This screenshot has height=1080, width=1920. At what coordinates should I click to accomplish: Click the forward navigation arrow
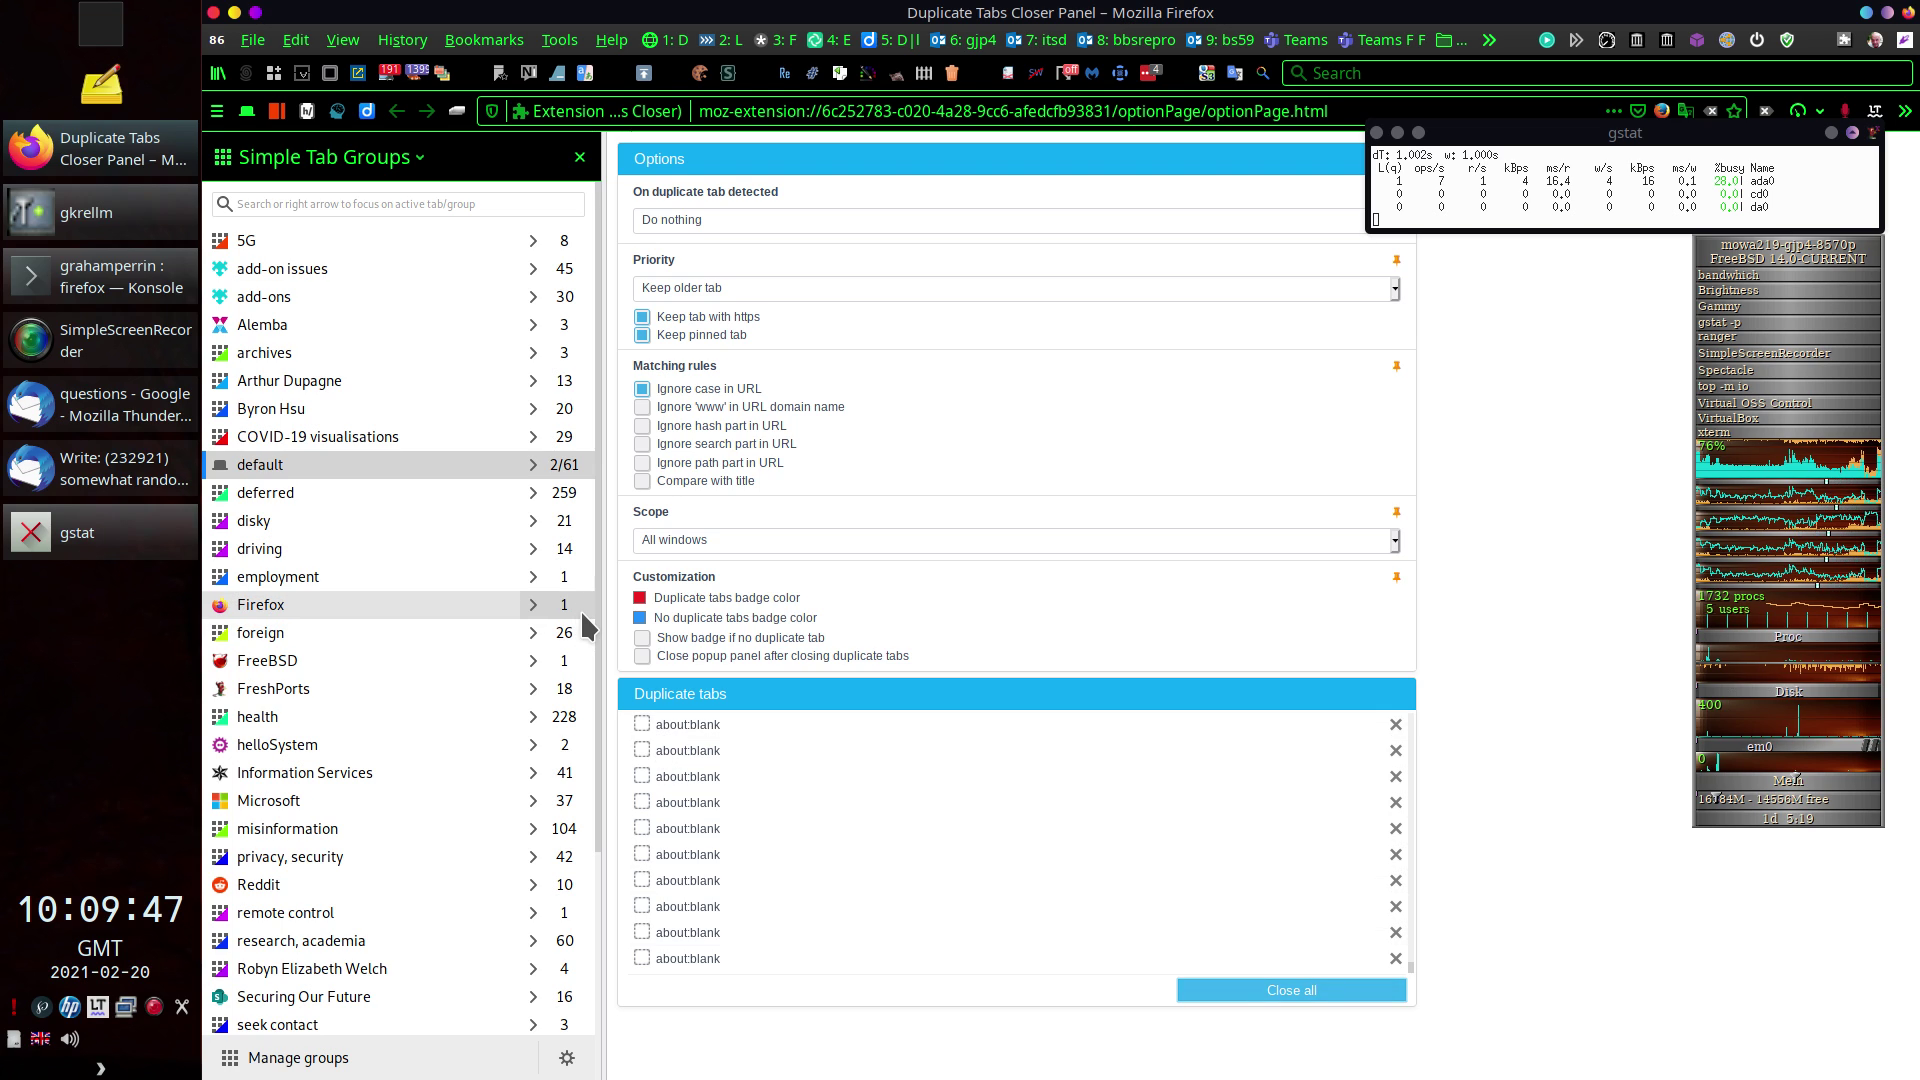coord(427,111)
